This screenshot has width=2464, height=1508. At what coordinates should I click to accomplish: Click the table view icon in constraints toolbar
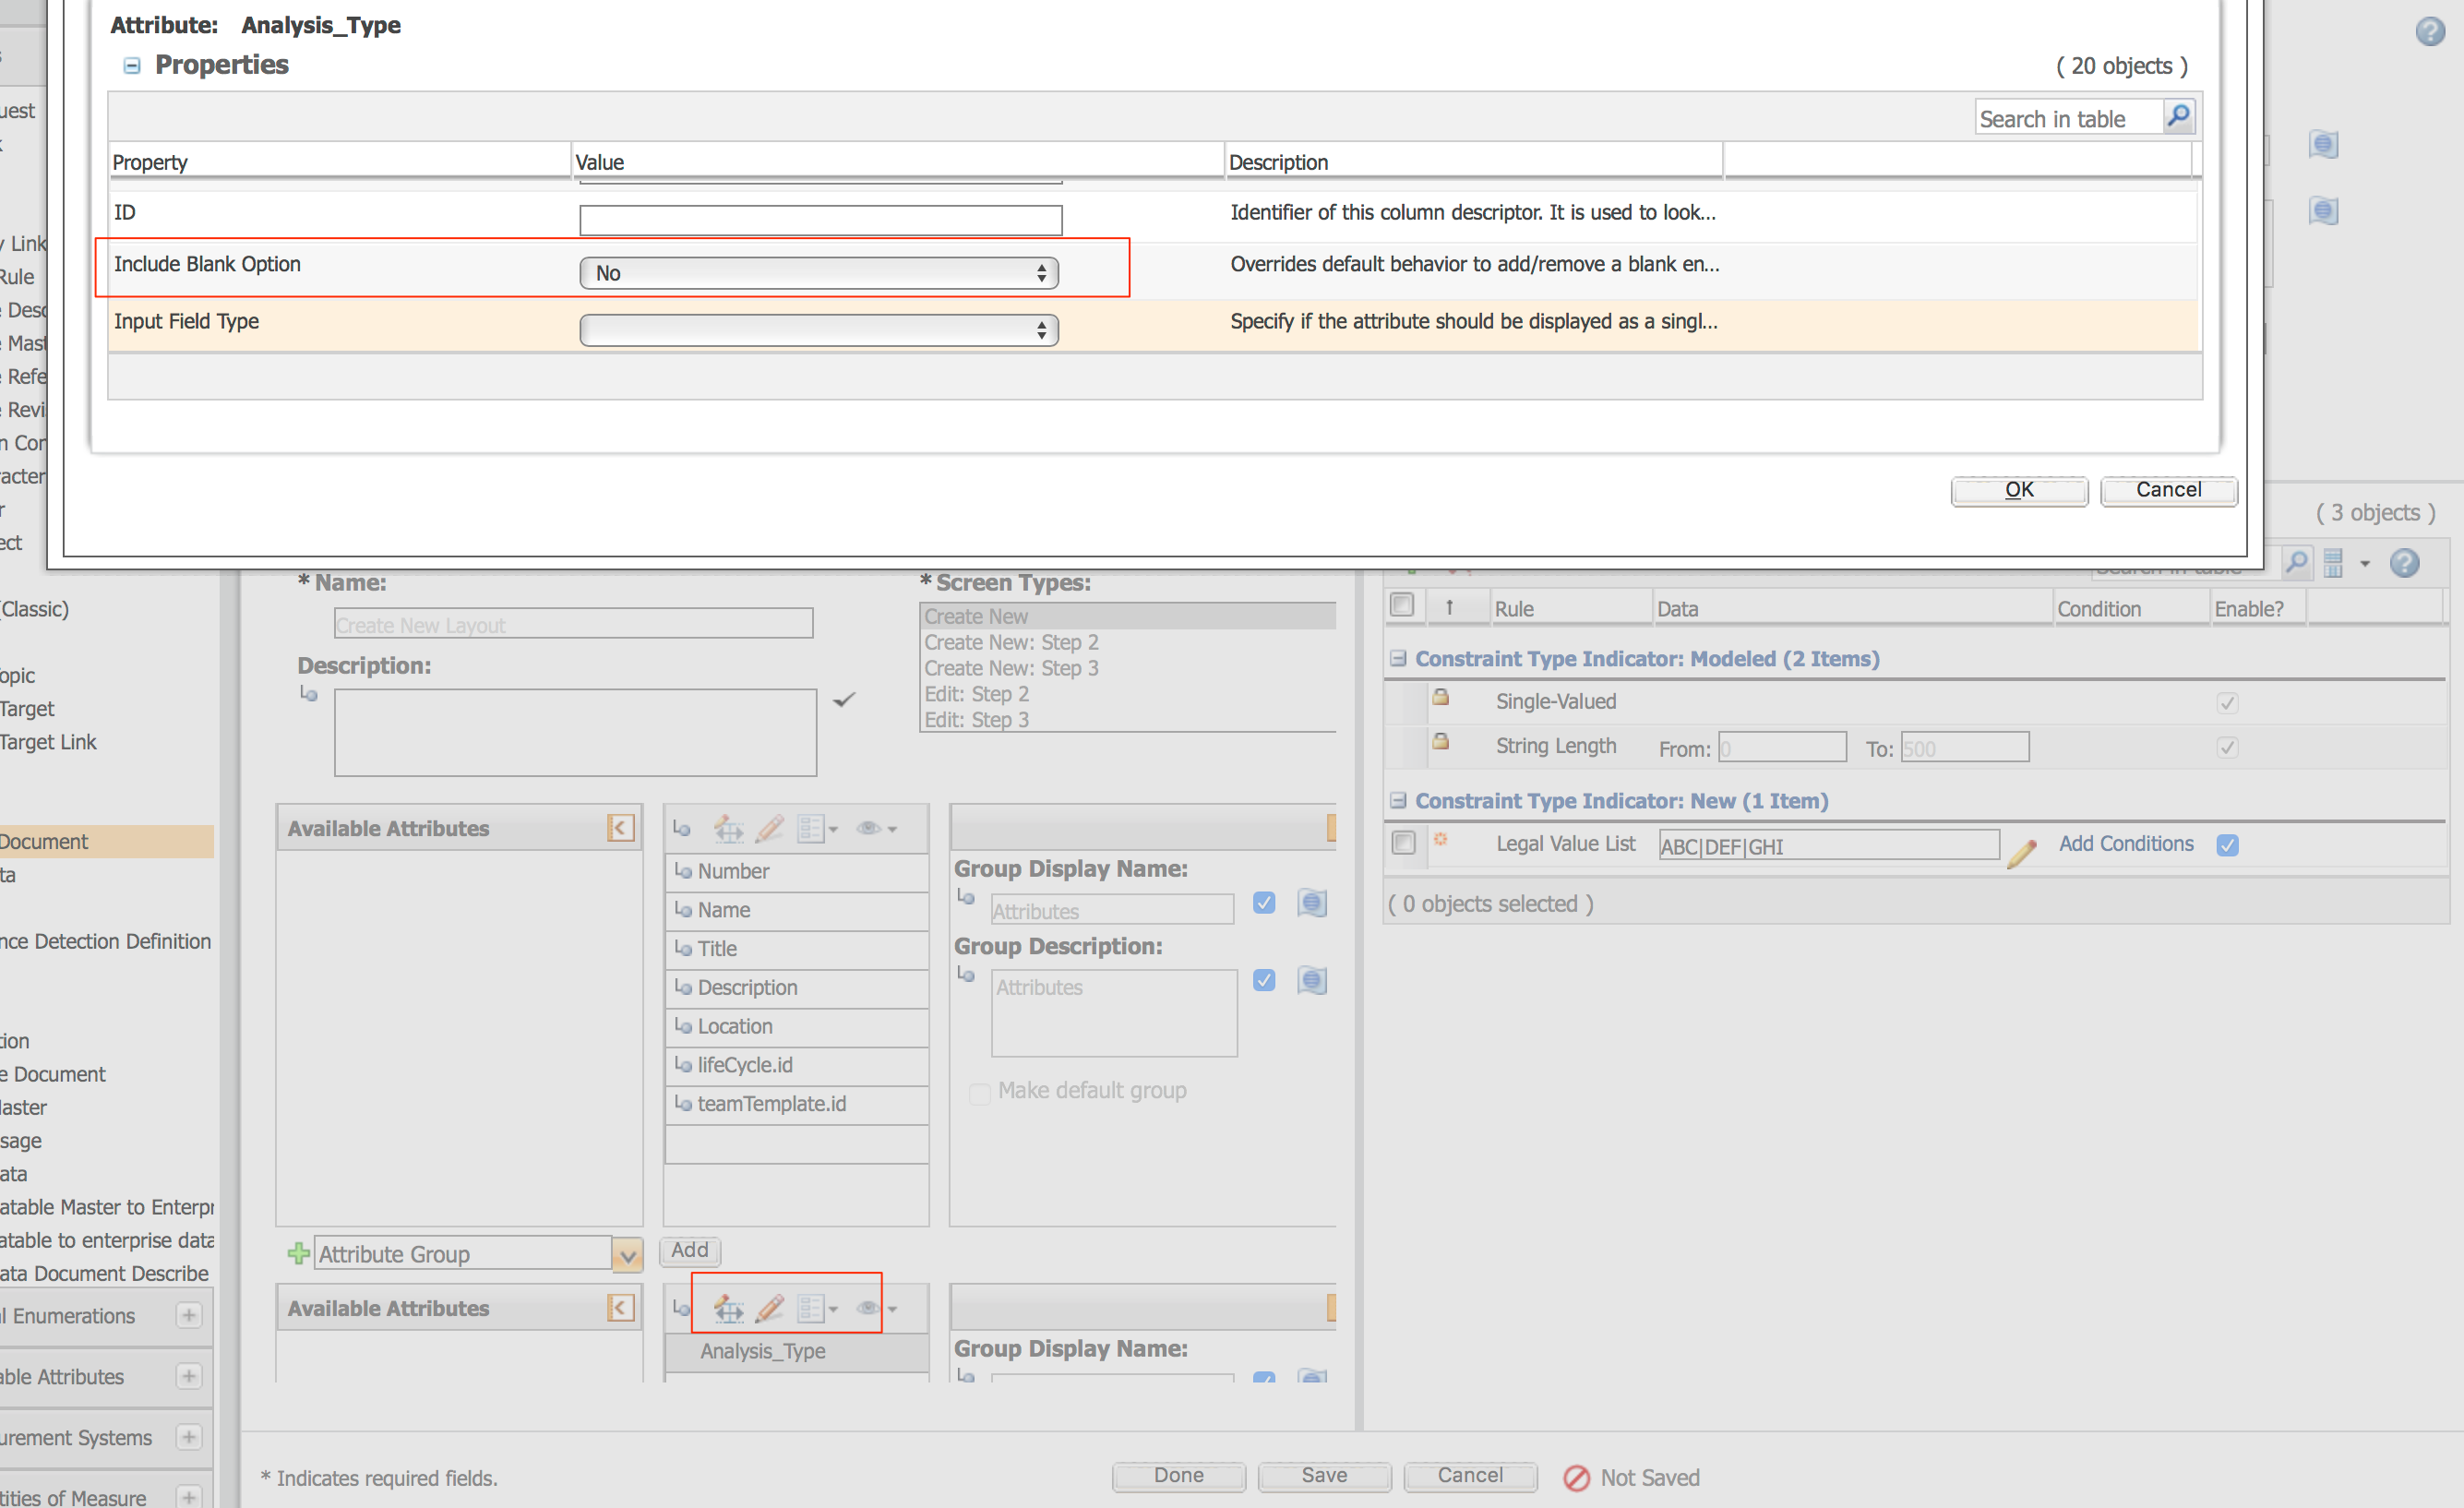pos(2333,562)
